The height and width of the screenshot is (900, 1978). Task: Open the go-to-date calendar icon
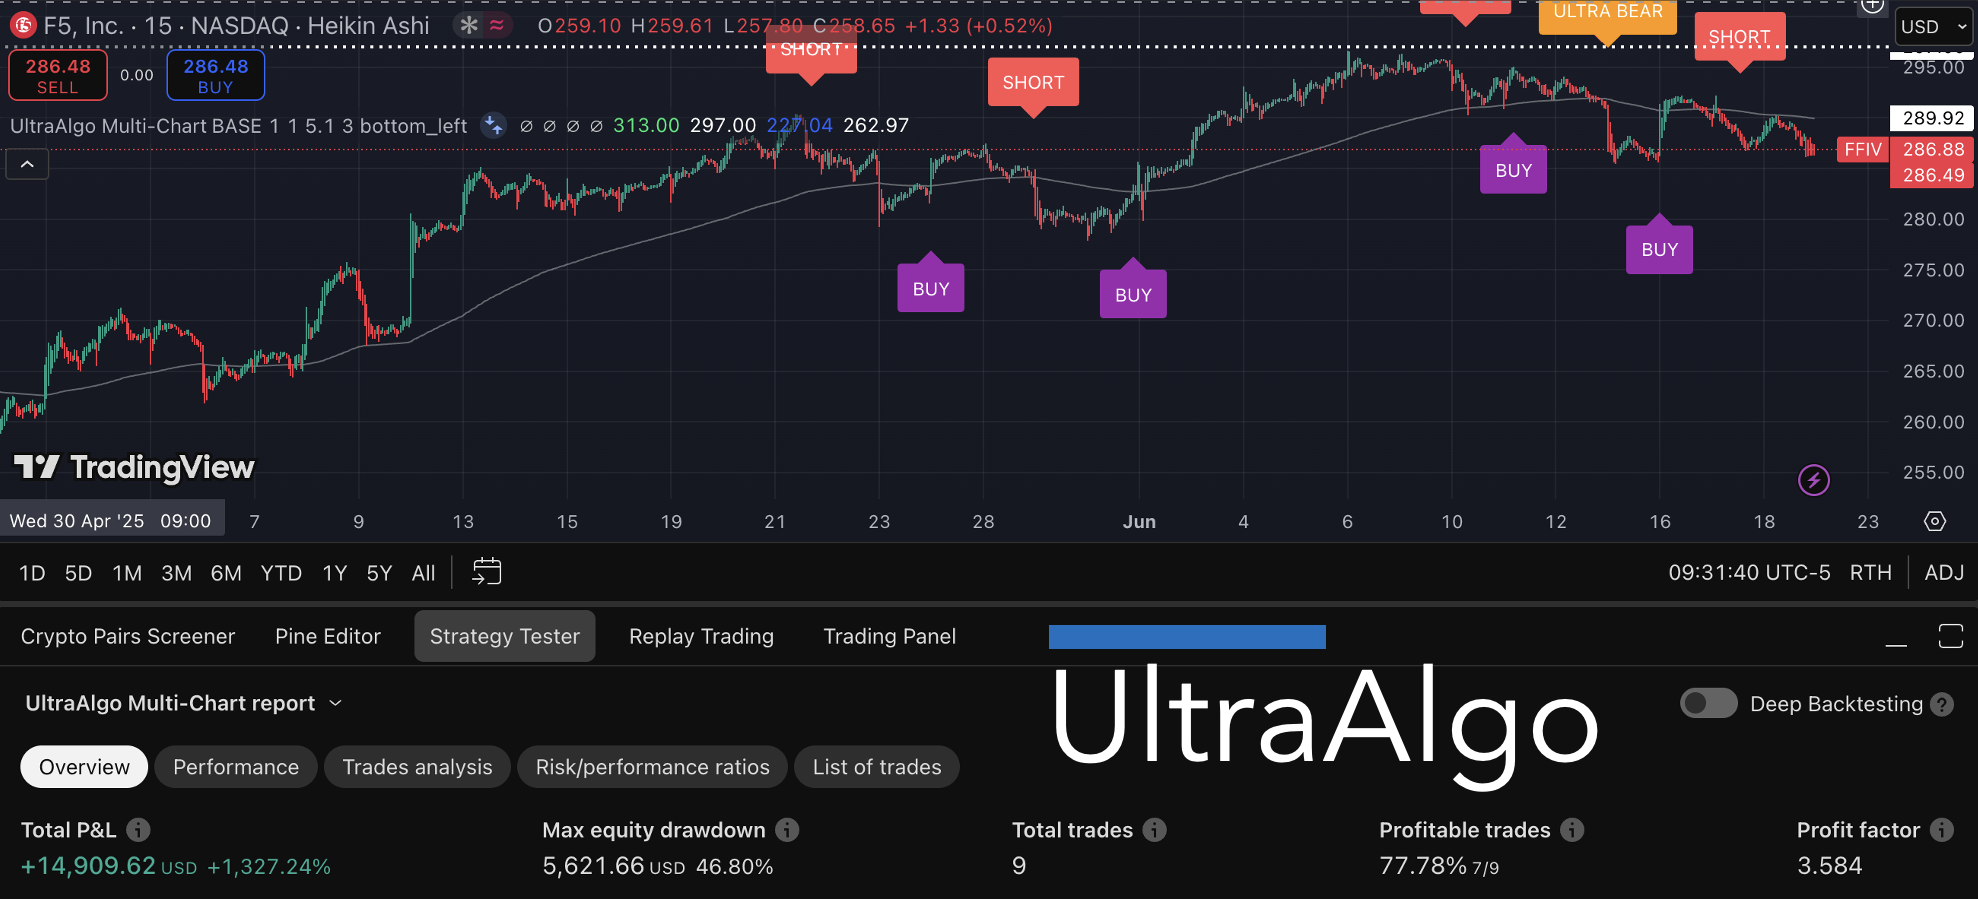click(487, 572)
